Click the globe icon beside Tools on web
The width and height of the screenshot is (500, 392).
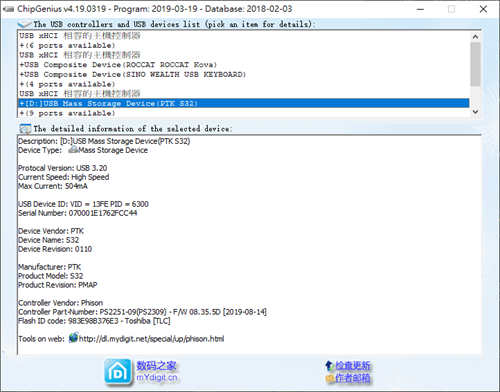tap(73, 337)
